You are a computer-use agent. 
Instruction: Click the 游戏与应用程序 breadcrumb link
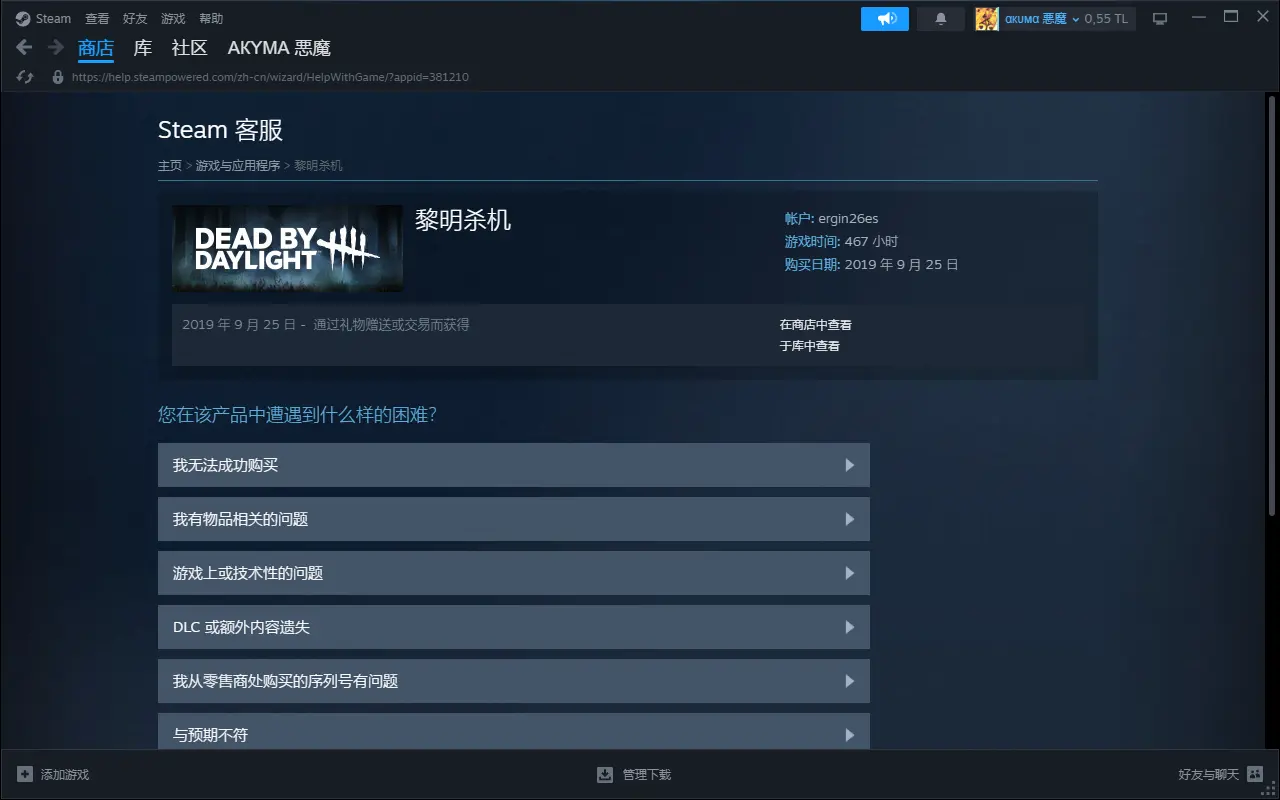238,165
